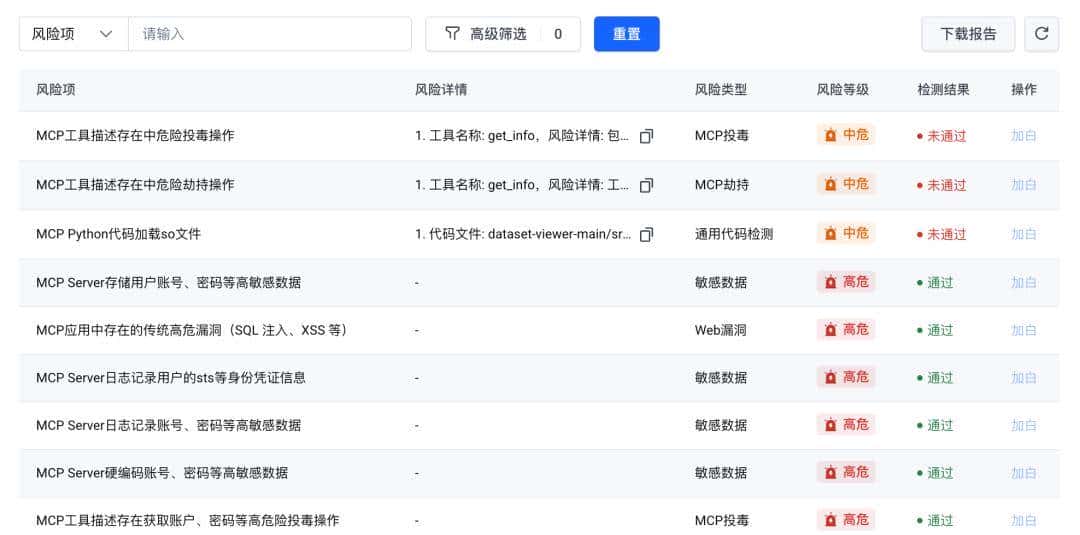Viewport: 1080px width, 535px height.
Task: Copy risk details of MCP劫持 row
Action: (646, 185)
